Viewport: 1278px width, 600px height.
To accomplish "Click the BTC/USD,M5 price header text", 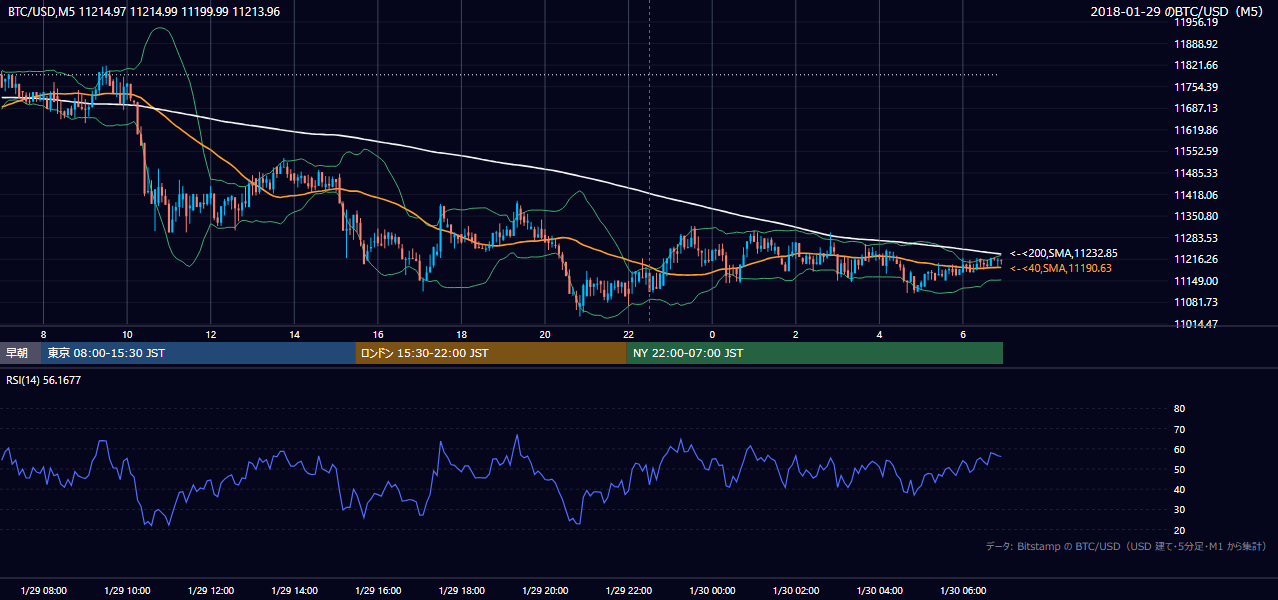I will coord(144,11).
